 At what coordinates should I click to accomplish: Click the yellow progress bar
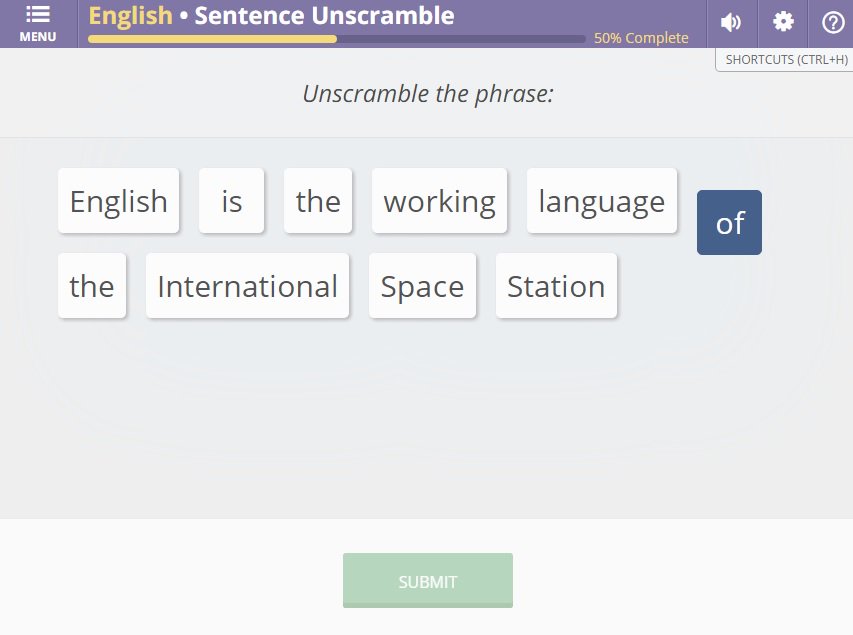point(337,39)
